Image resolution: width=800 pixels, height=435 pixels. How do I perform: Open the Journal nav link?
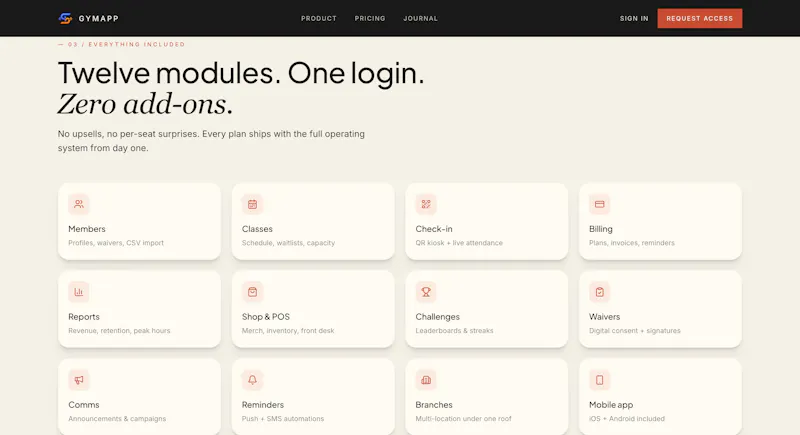click(420, 18)
